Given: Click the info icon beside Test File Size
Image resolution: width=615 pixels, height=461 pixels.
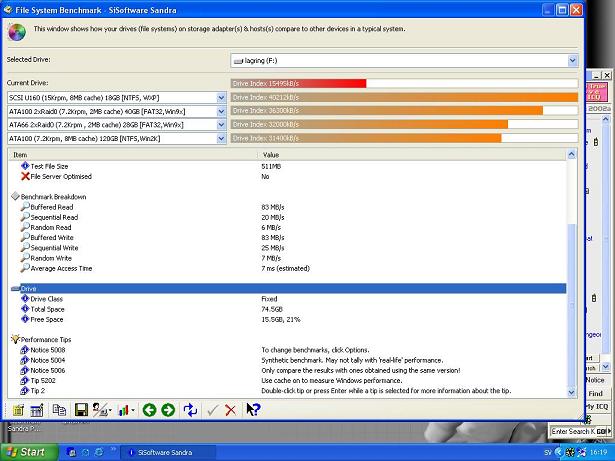Looking at the screenshot, I should 25,166.
